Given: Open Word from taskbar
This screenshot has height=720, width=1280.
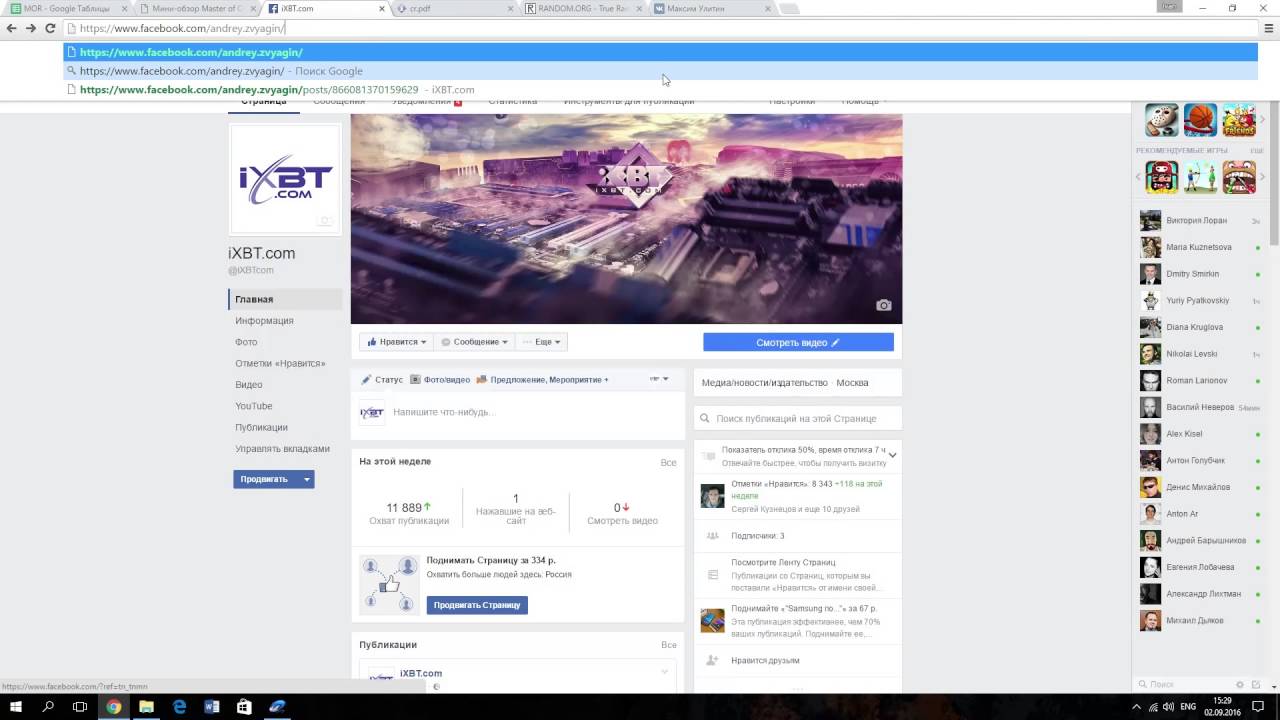Looking at the screenshot, I should 212,707.
